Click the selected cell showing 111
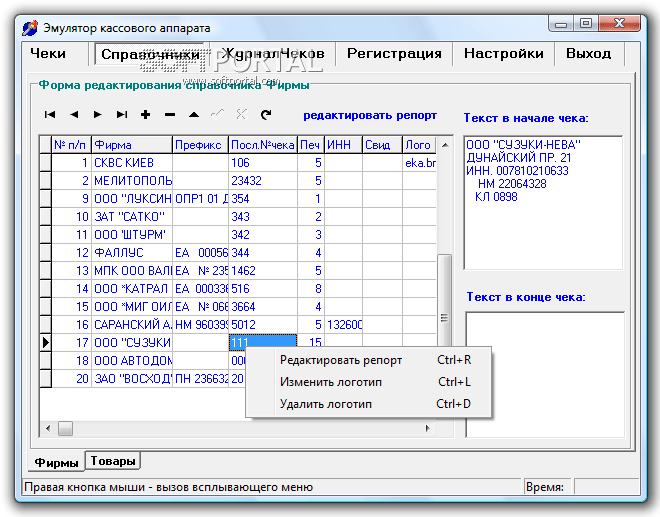The image size is (660, 517). (x=263, y=342)
